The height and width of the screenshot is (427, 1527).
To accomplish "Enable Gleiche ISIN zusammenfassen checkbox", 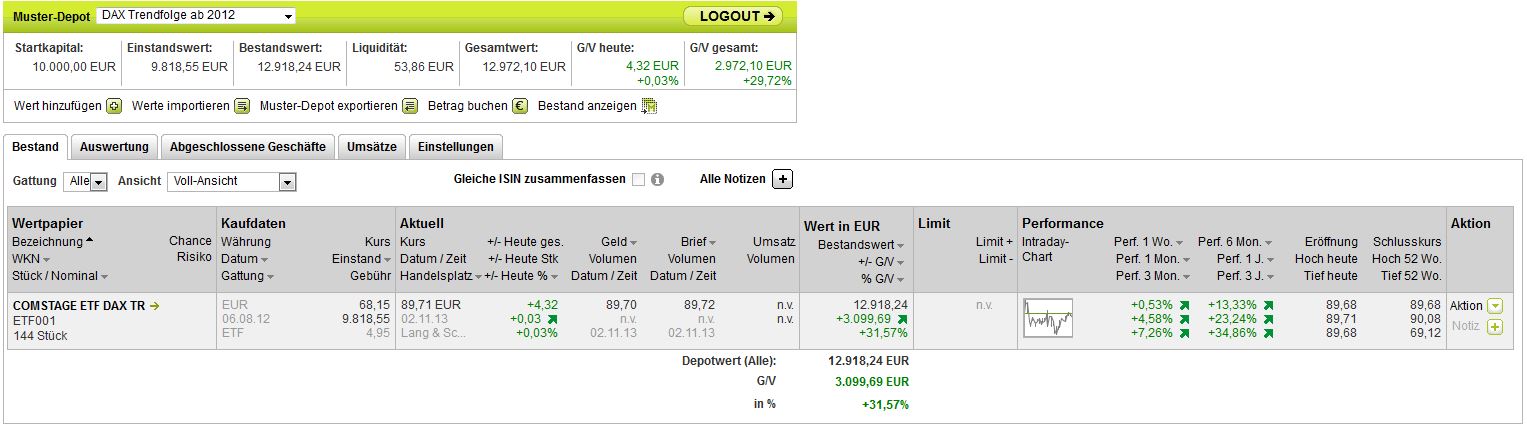I will click(x=638, y=180).
